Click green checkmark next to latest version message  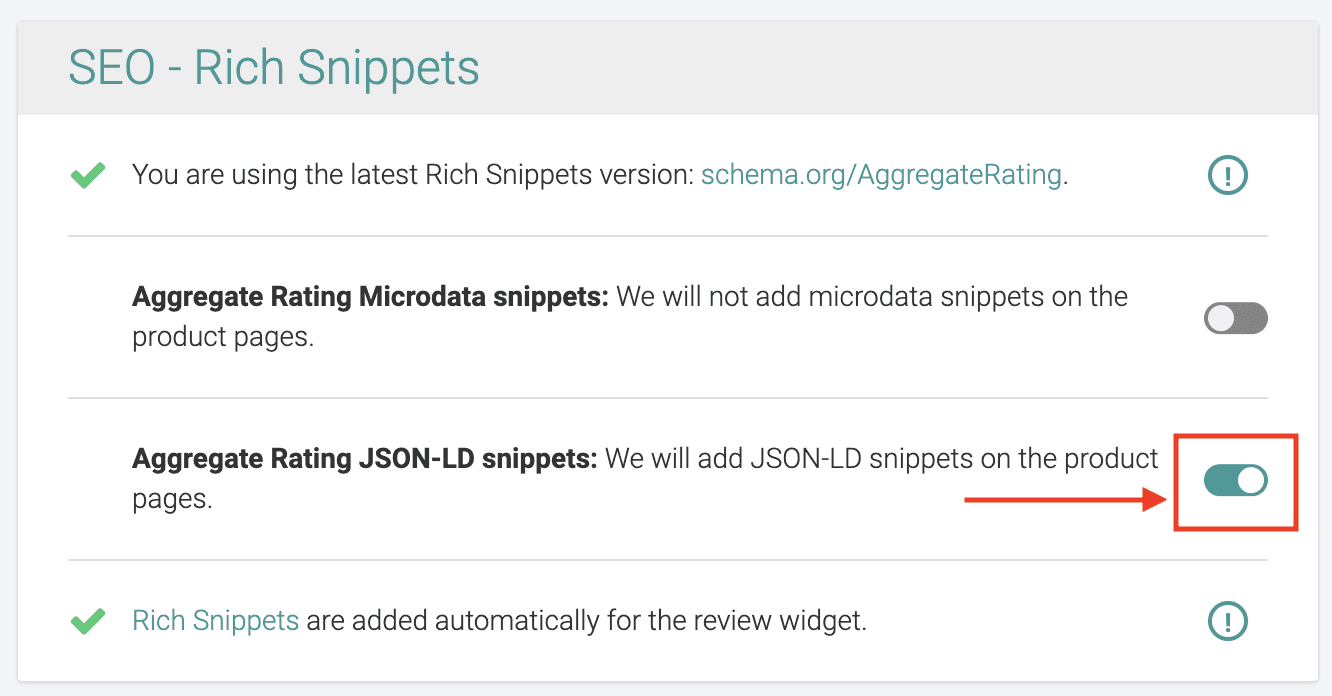pyautogui.click(x=89, y=177)
